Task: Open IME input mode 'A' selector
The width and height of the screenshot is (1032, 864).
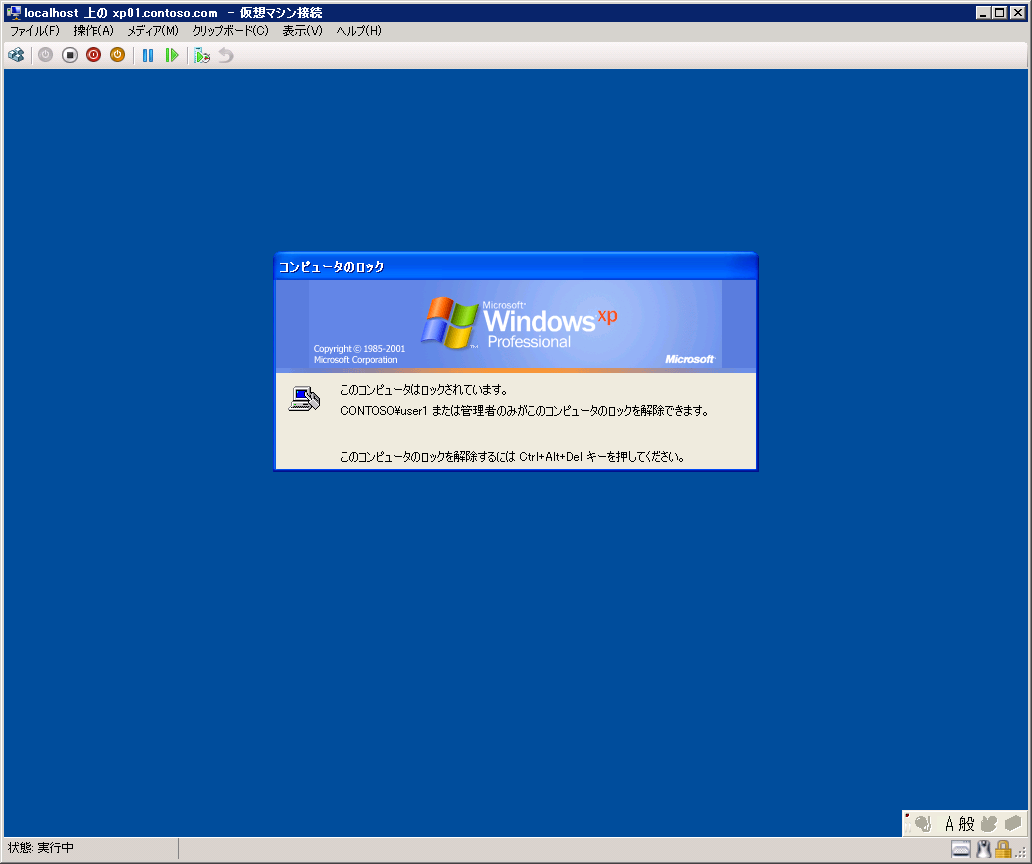Action: point(950,824)
